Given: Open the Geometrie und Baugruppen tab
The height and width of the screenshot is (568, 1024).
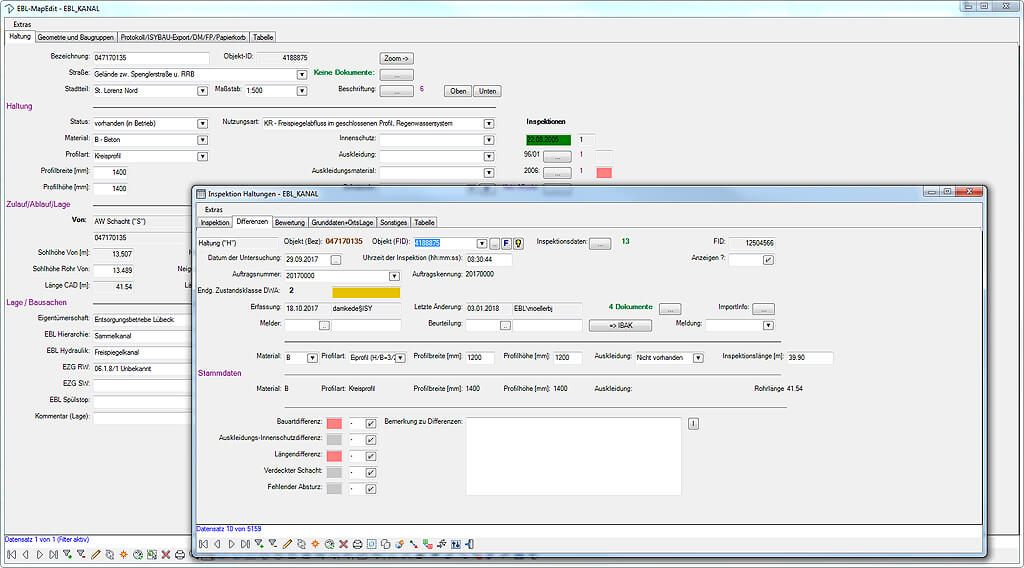Looking at the screenshot, I should [76, 37].
